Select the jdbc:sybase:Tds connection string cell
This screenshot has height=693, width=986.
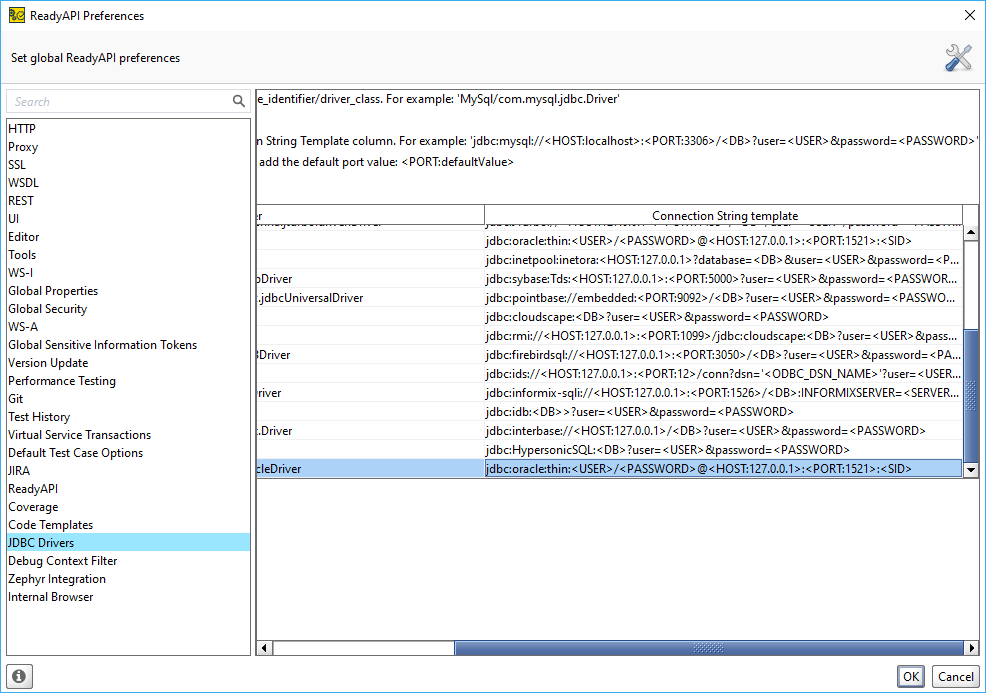(x=724, y=279)
